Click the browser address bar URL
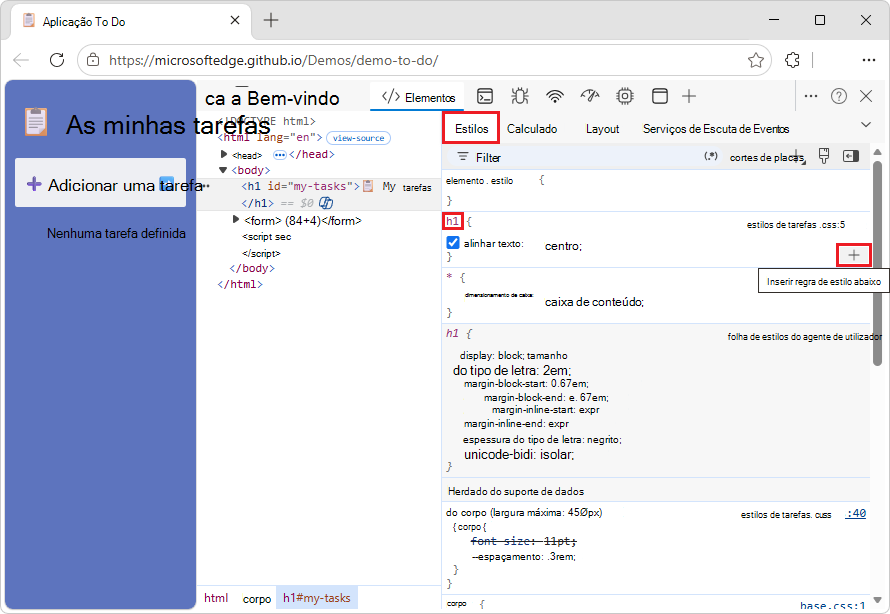Image resolution: width=890 pixels, height=614 pixels. 274,60
